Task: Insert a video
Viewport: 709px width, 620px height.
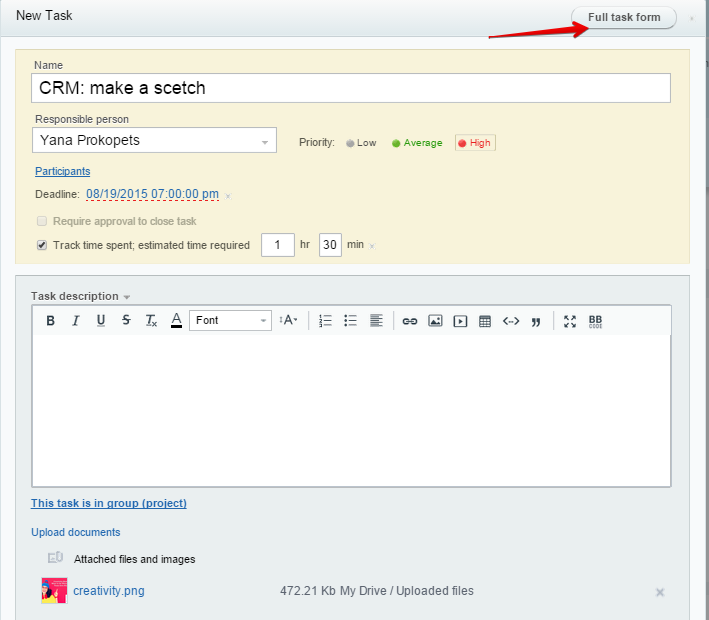Action: 460,322
